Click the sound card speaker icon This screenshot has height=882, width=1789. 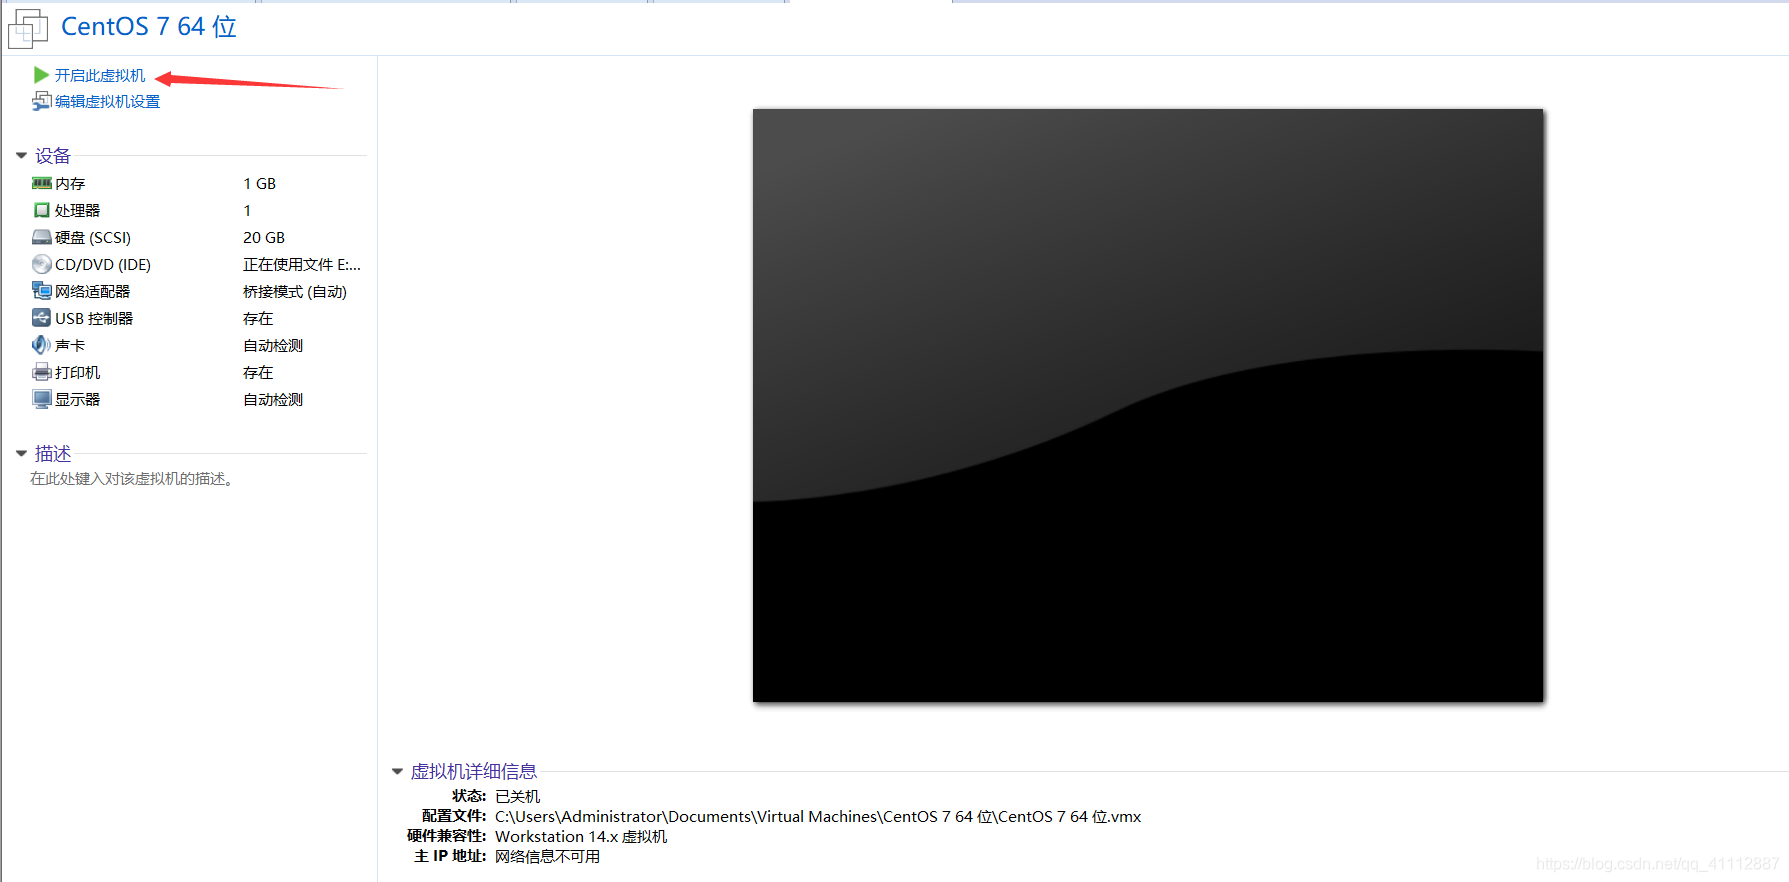tap(41, 345)
